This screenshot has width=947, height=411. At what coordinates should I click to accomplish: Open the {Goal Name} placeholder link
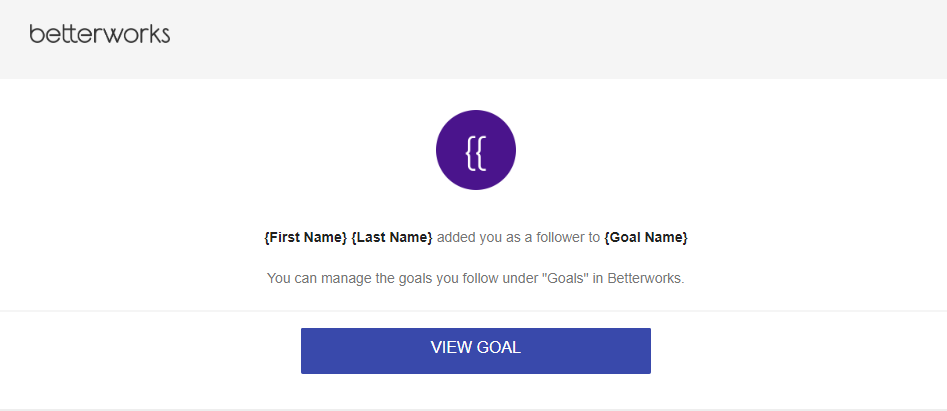[x=646, y=238]
